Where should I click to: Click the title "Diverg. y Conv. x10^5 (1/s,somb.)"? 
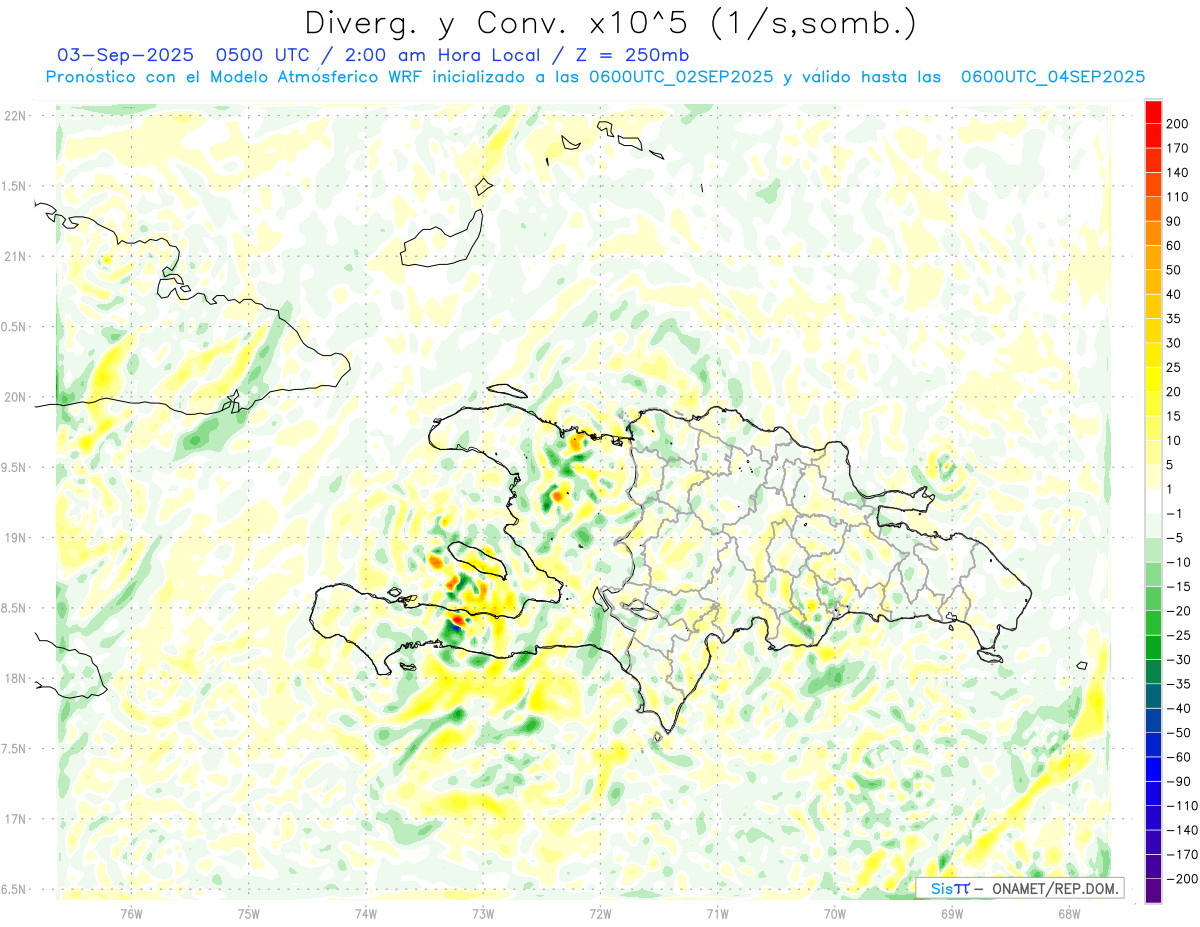click(609, 22)
